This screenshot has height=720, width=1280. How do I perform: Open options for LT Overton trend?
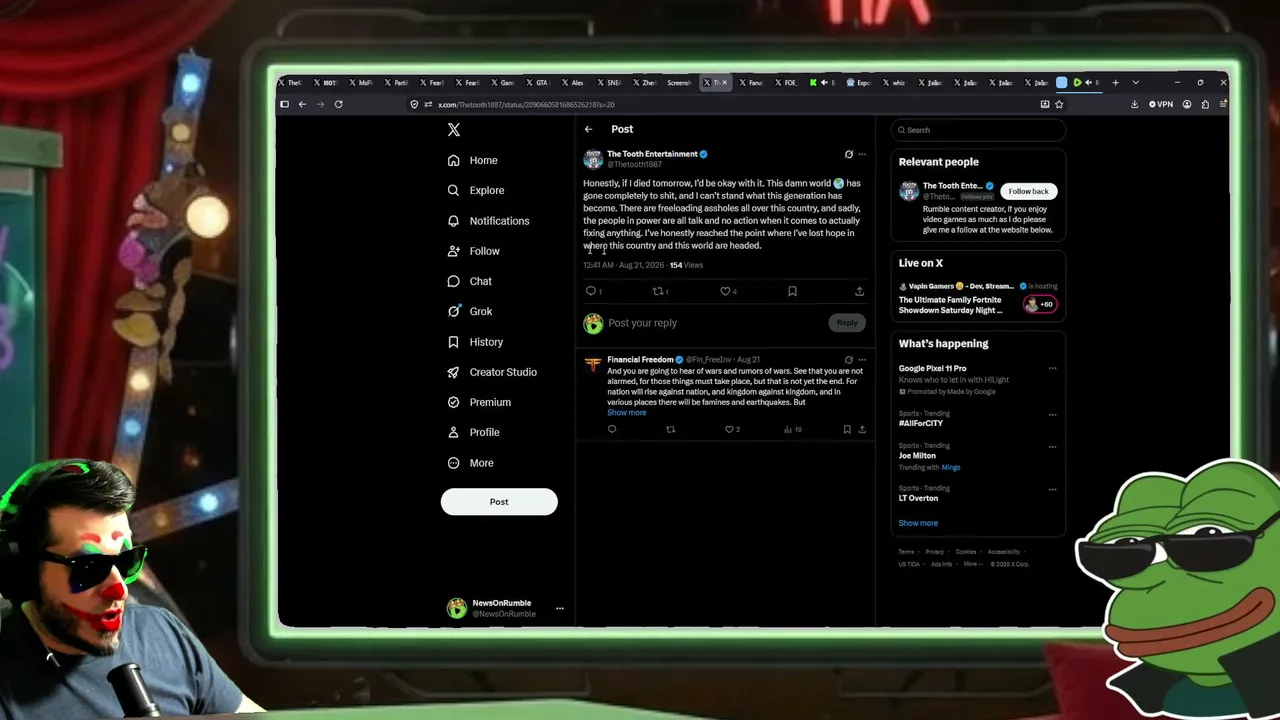[1052, 489]
